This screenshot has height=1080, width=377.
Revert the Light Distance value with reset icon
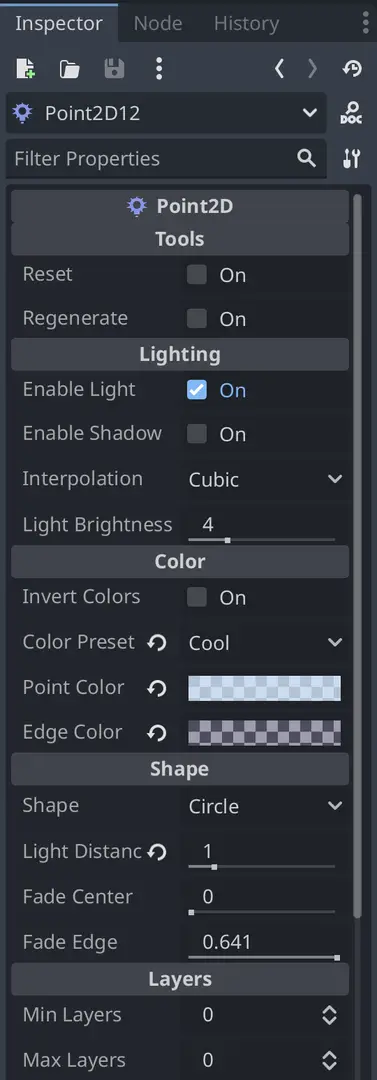click(x=157, y=852)
